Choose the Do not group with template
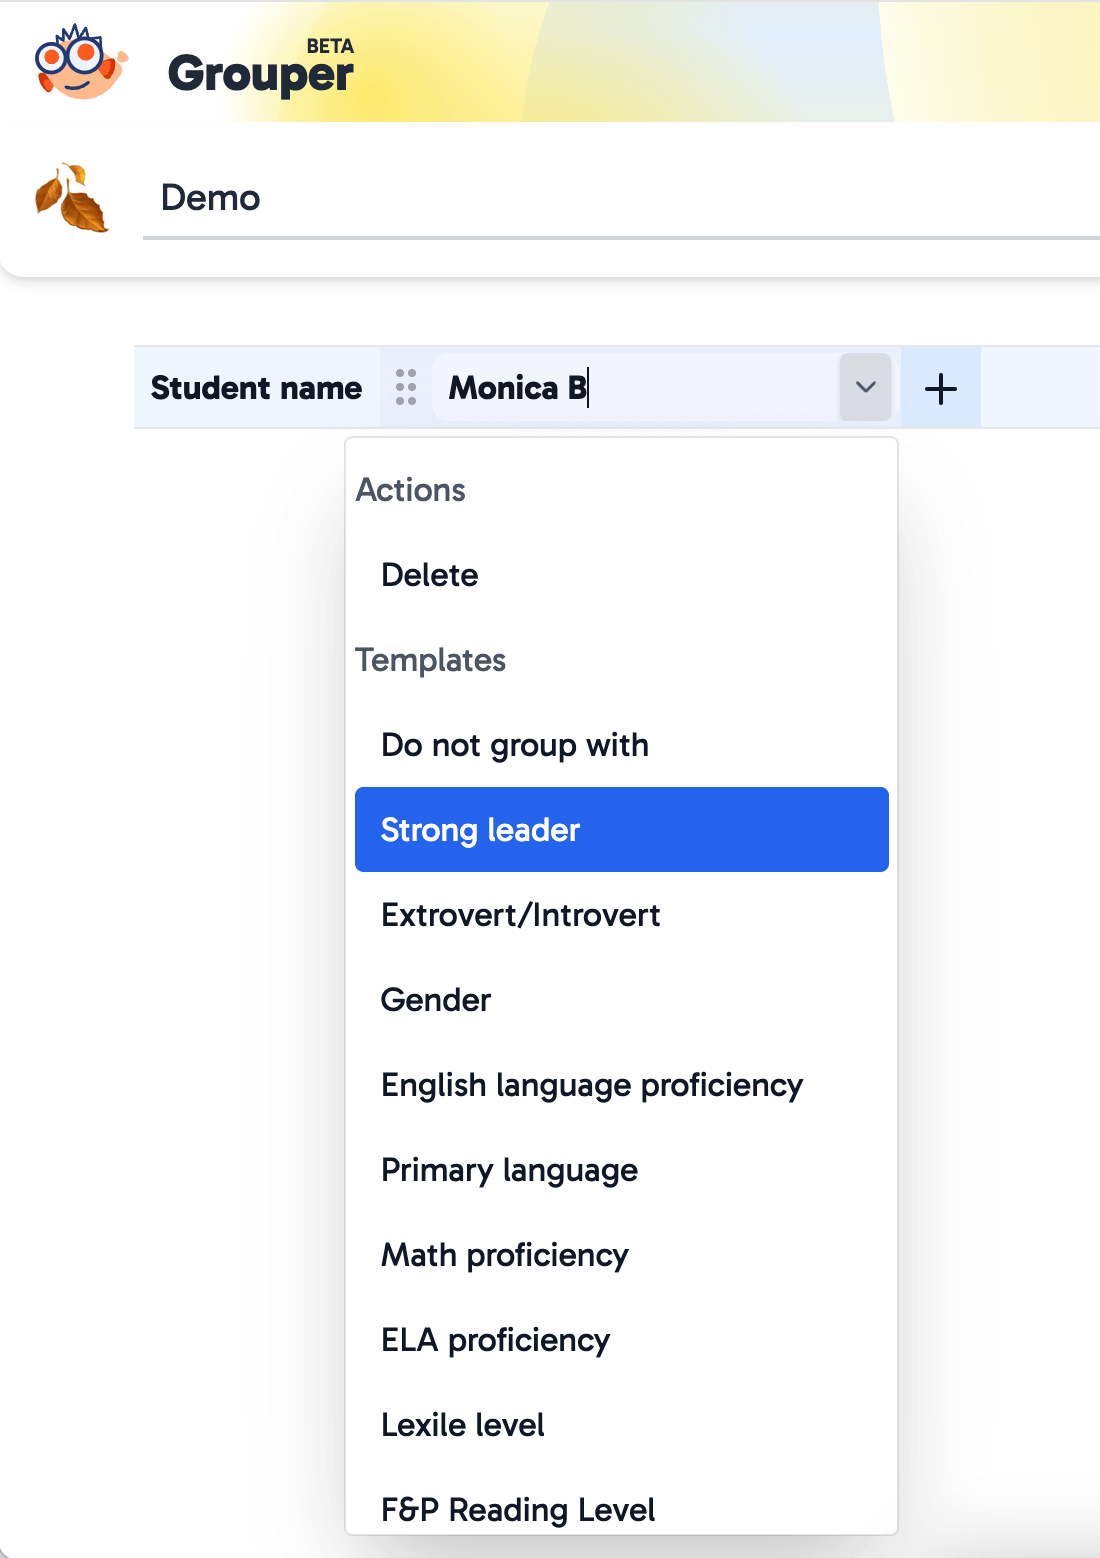Screen dimensions: 1100x1558 point(514,744)
